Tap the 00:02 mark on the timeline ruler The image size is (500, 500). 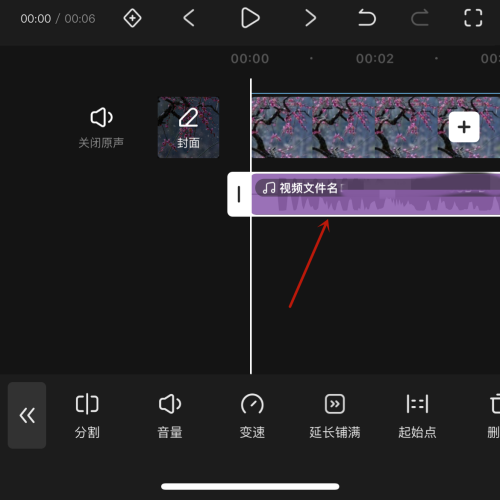pyautogui.click(x=375, y=59)
